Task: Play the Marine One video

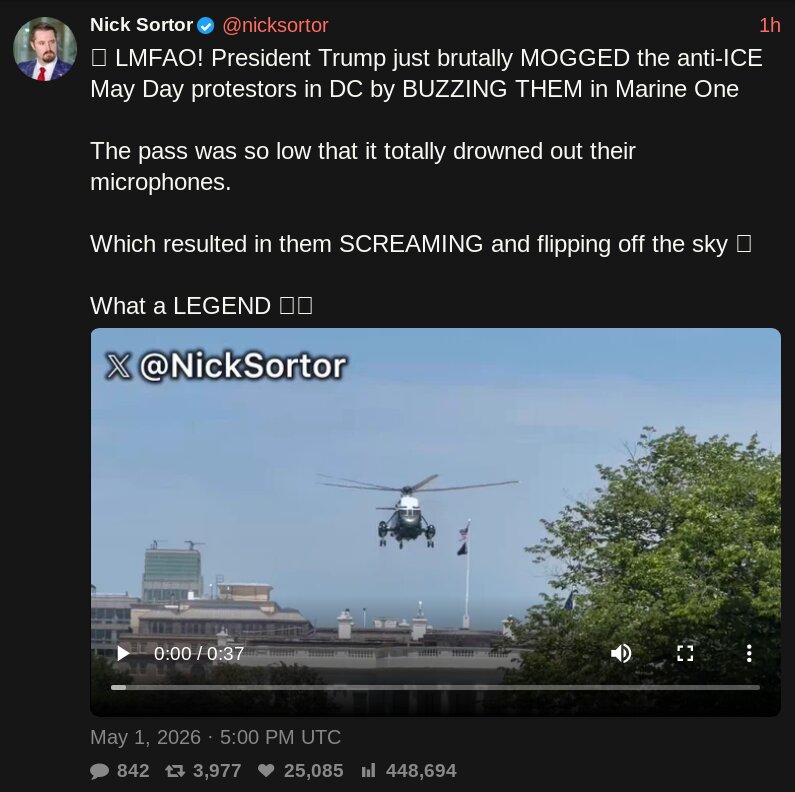Action: (123, 653)
